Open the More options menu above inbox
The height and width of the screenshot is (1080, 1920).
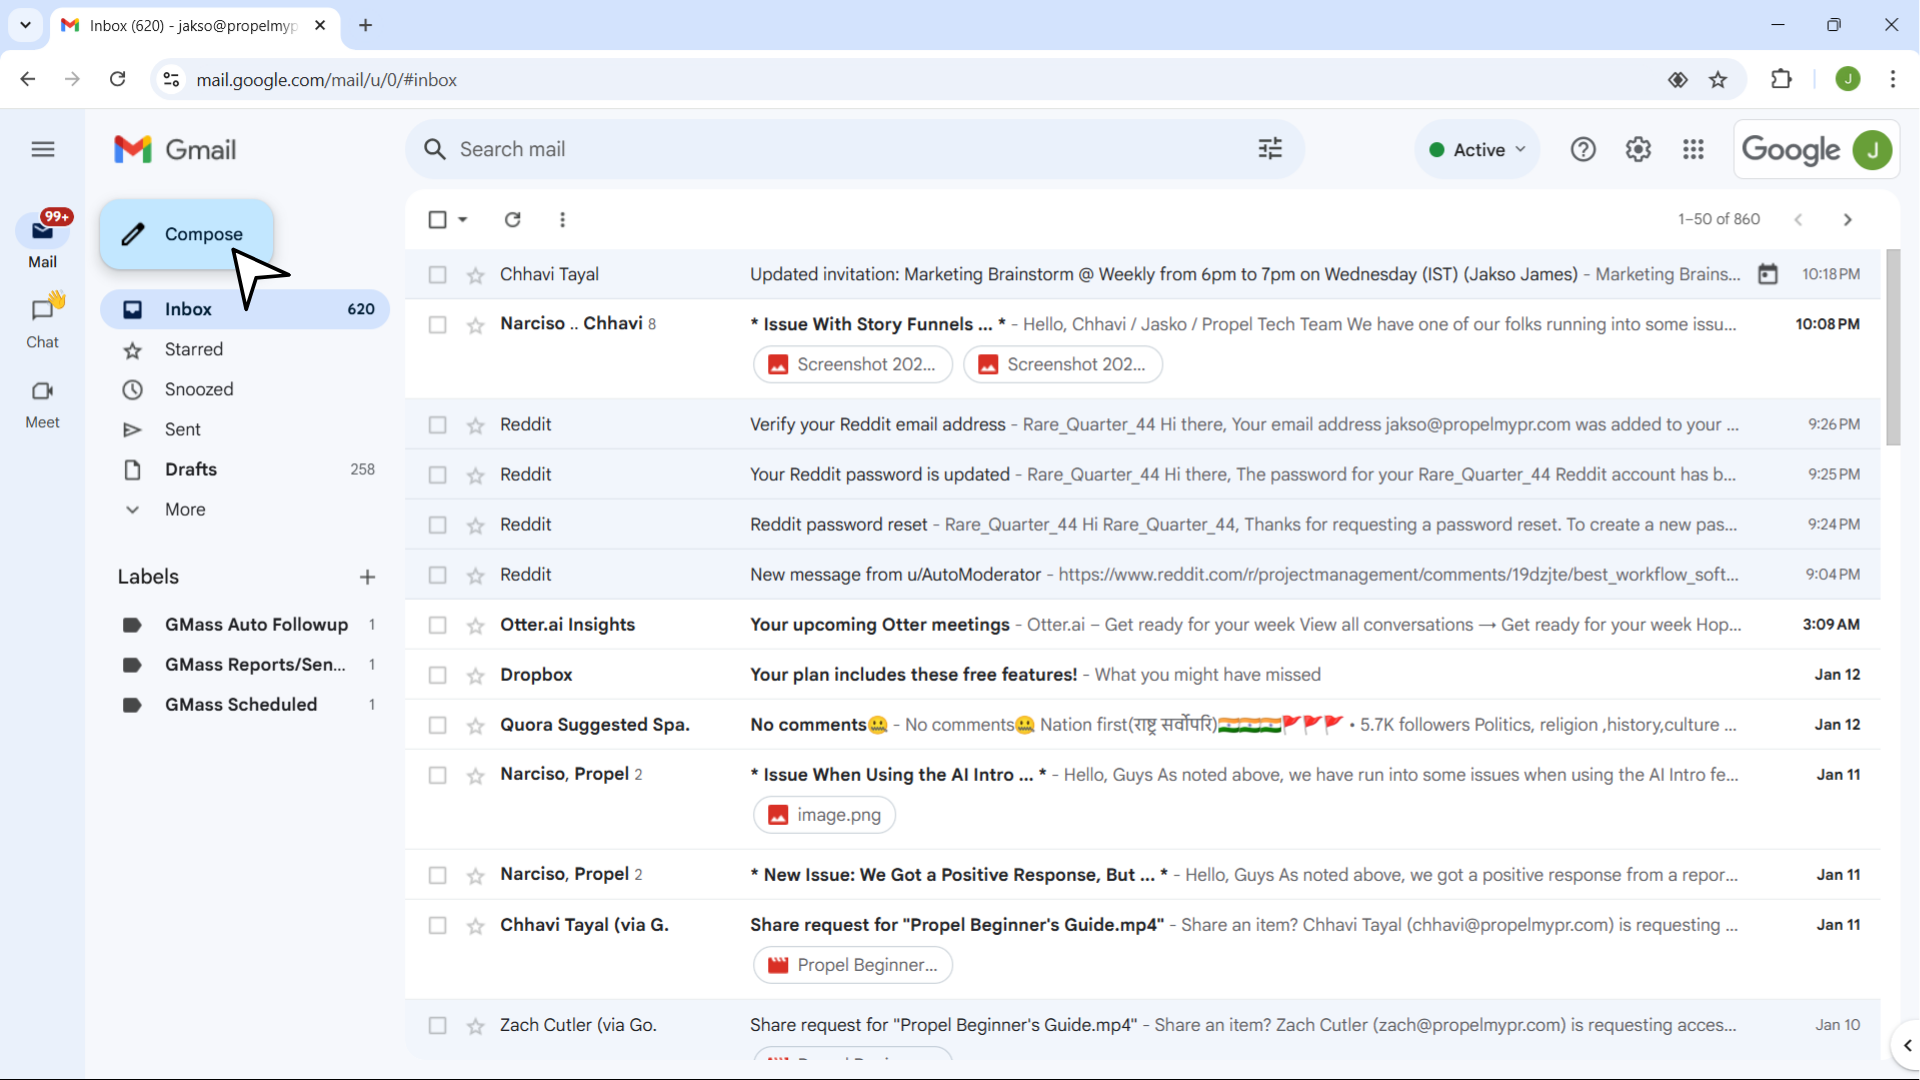pyautogui.click(x=563, y=219)
